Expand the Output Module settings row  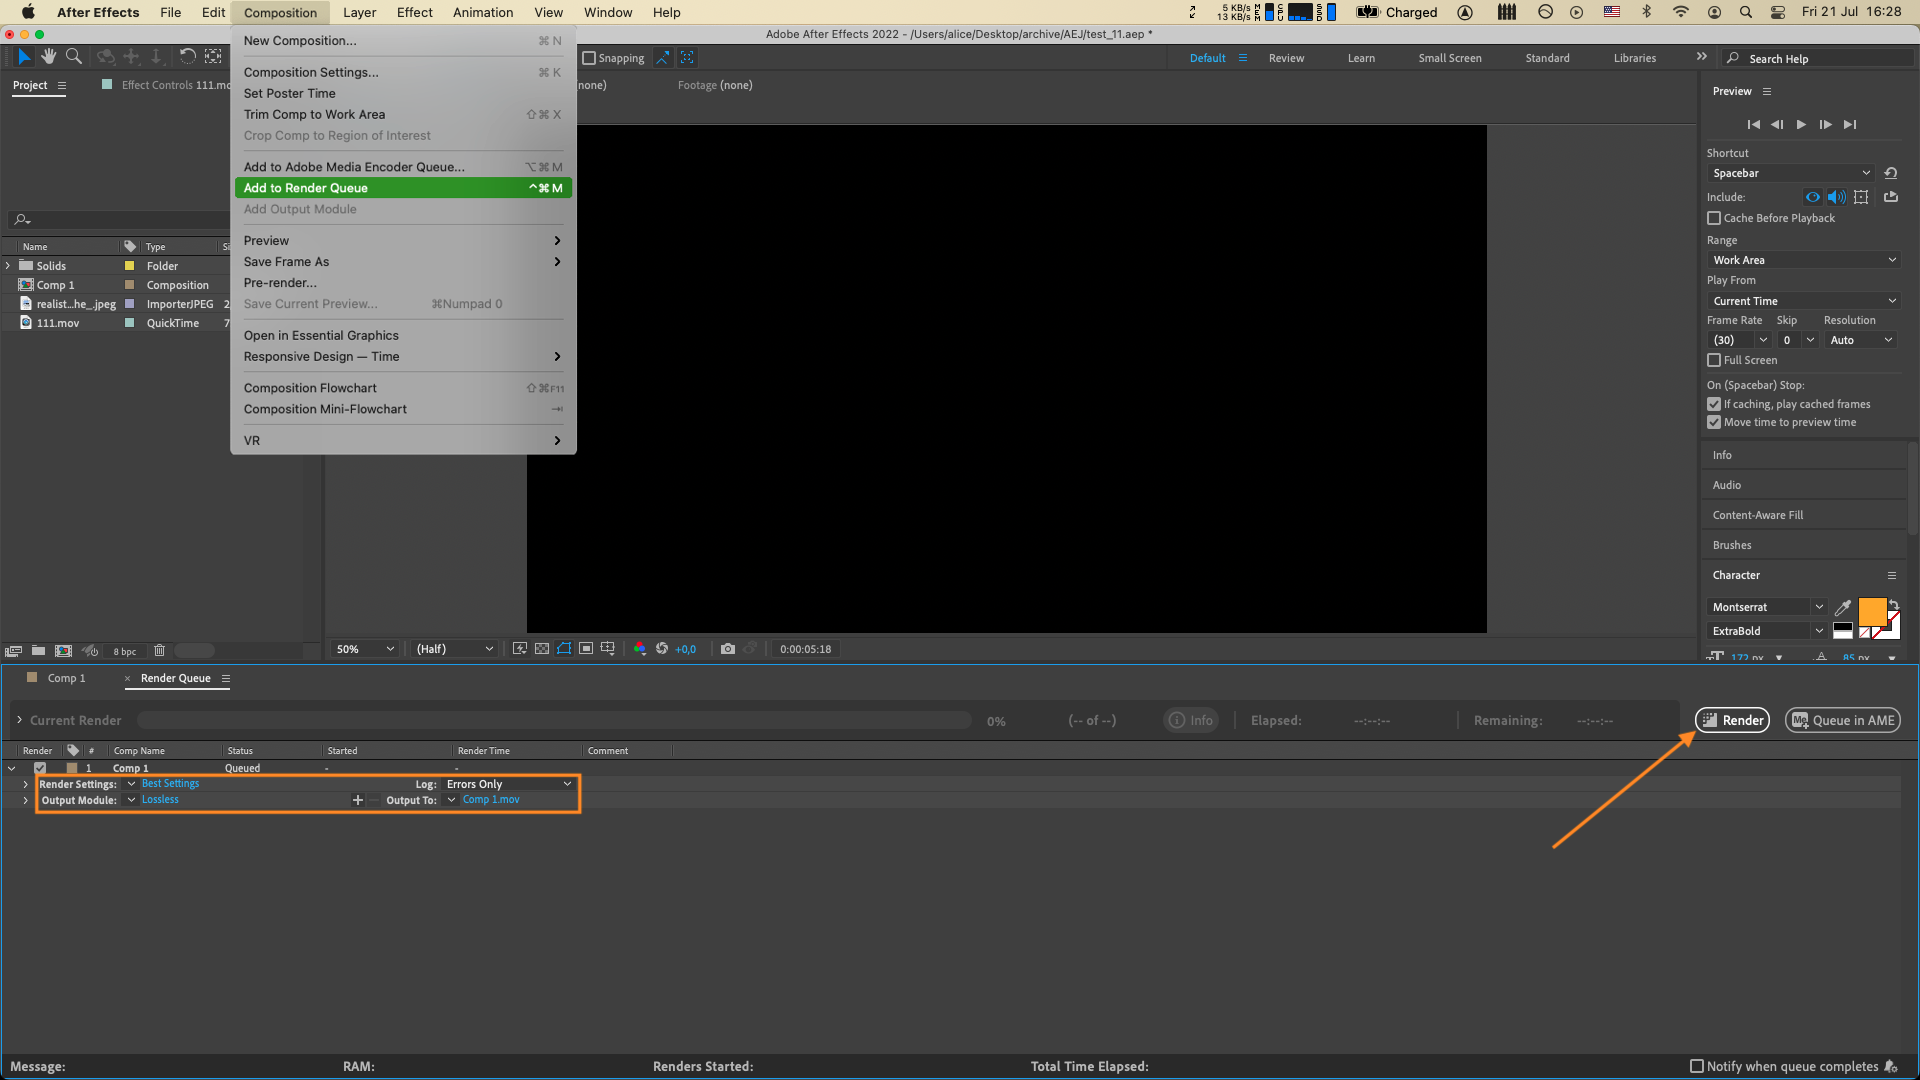point(26,800)
